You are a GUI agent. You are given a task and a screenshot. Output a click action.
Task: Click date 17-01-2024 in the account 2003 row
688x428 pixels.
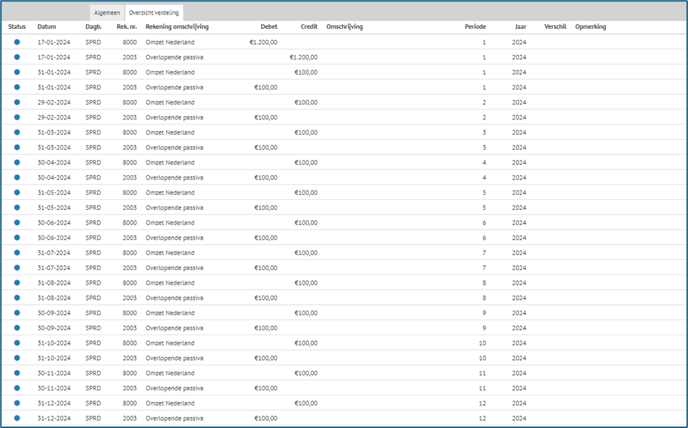(54, 57)
